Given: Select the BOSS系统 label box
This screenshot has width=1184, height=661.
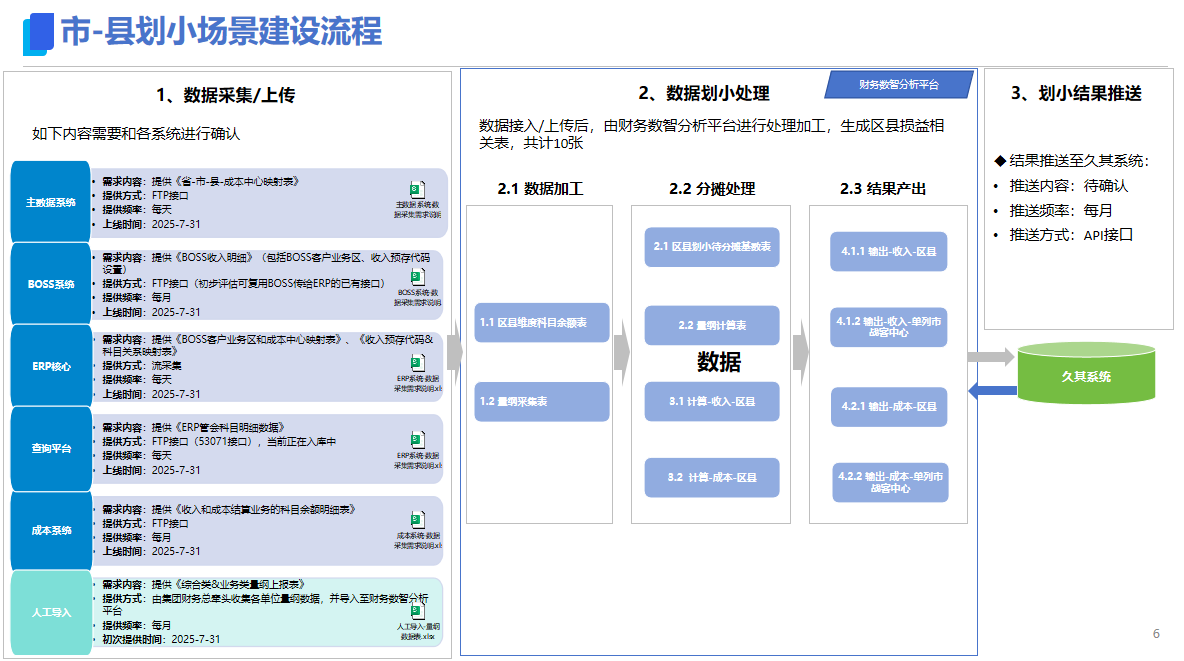Looking at the screenshot, I should [51, 284].
